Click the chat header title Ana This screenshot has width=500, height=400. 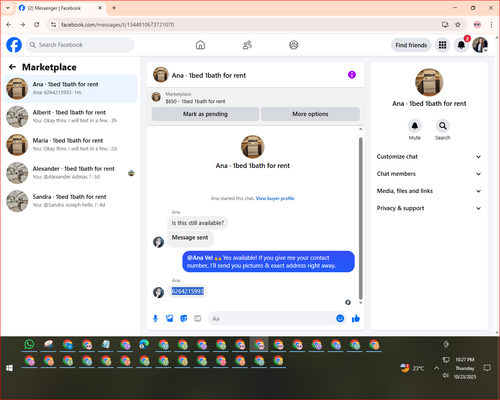(x=209, y=75)
